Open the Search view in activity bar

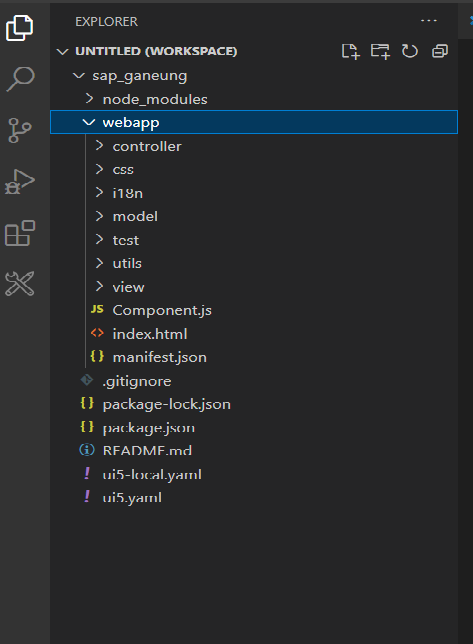[20, 79]
